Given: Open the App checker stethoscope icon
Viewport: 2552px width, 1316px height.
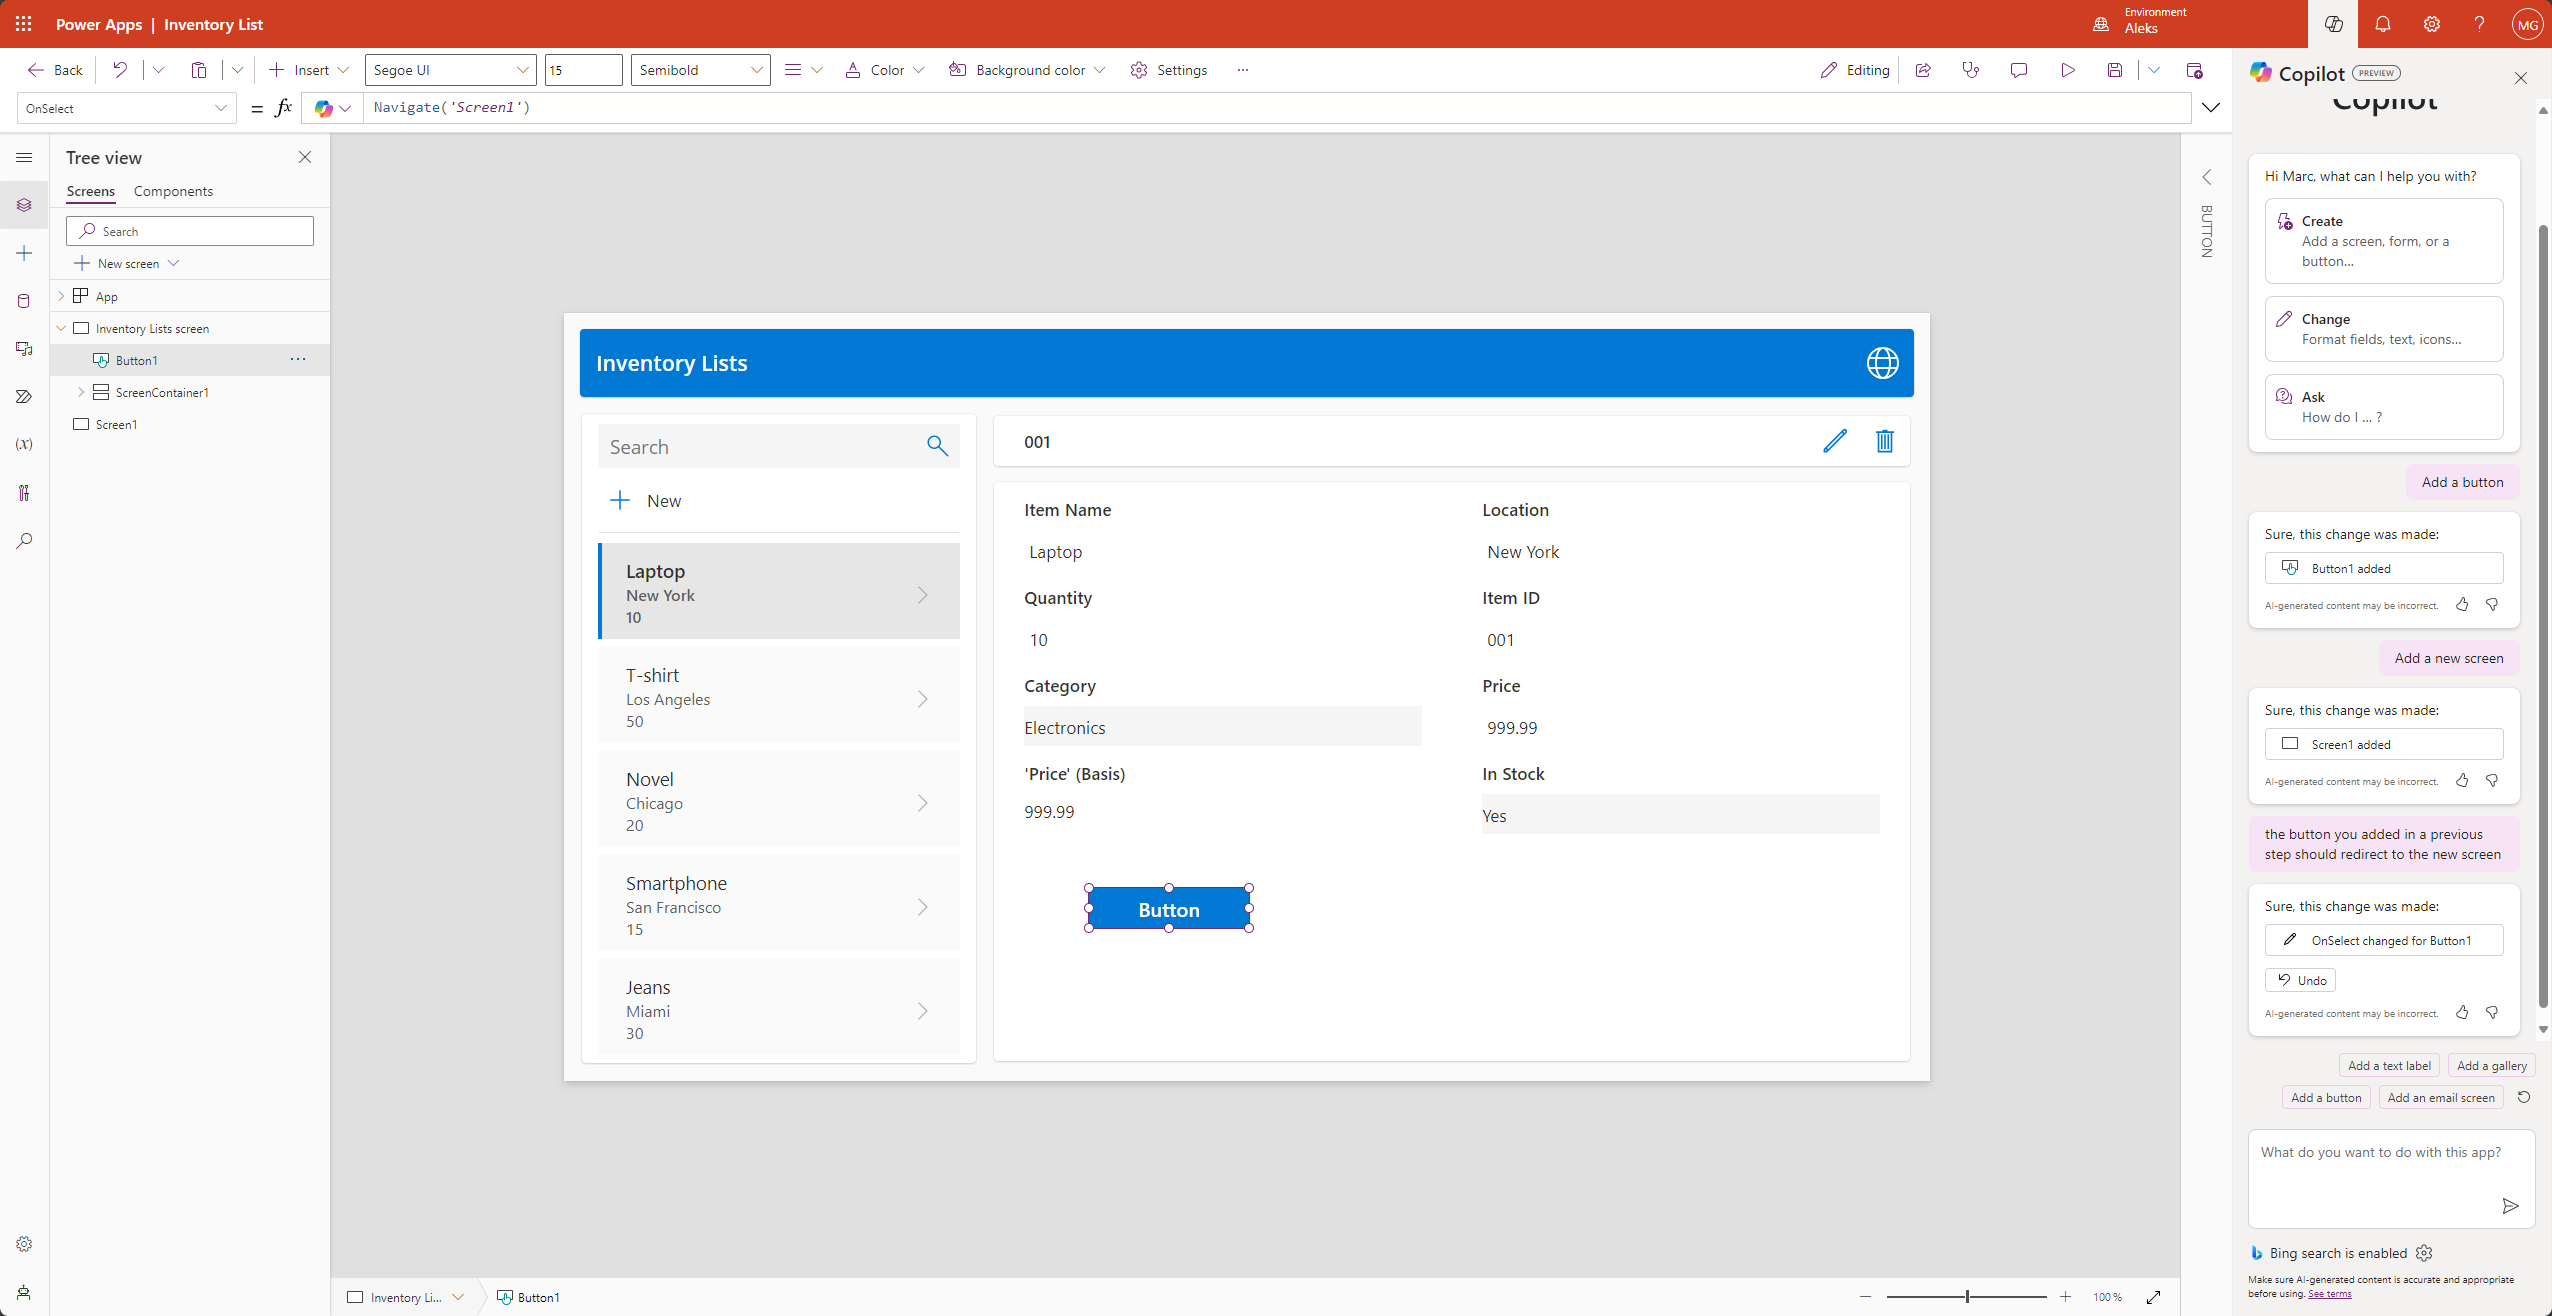Looking at the screenshot, I should tap(1971, 70).
